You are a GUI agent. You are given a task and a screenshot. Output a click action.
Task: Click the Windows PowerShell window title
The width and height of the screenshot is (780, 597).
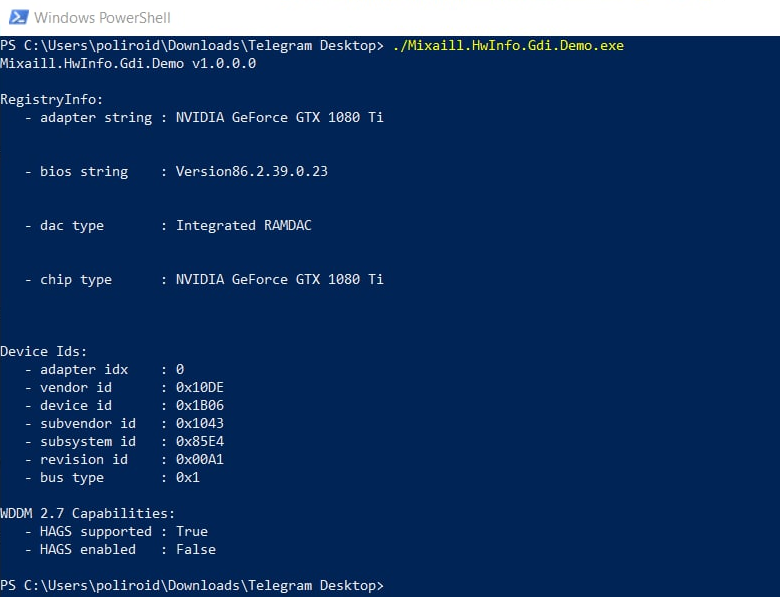point(102,18)
